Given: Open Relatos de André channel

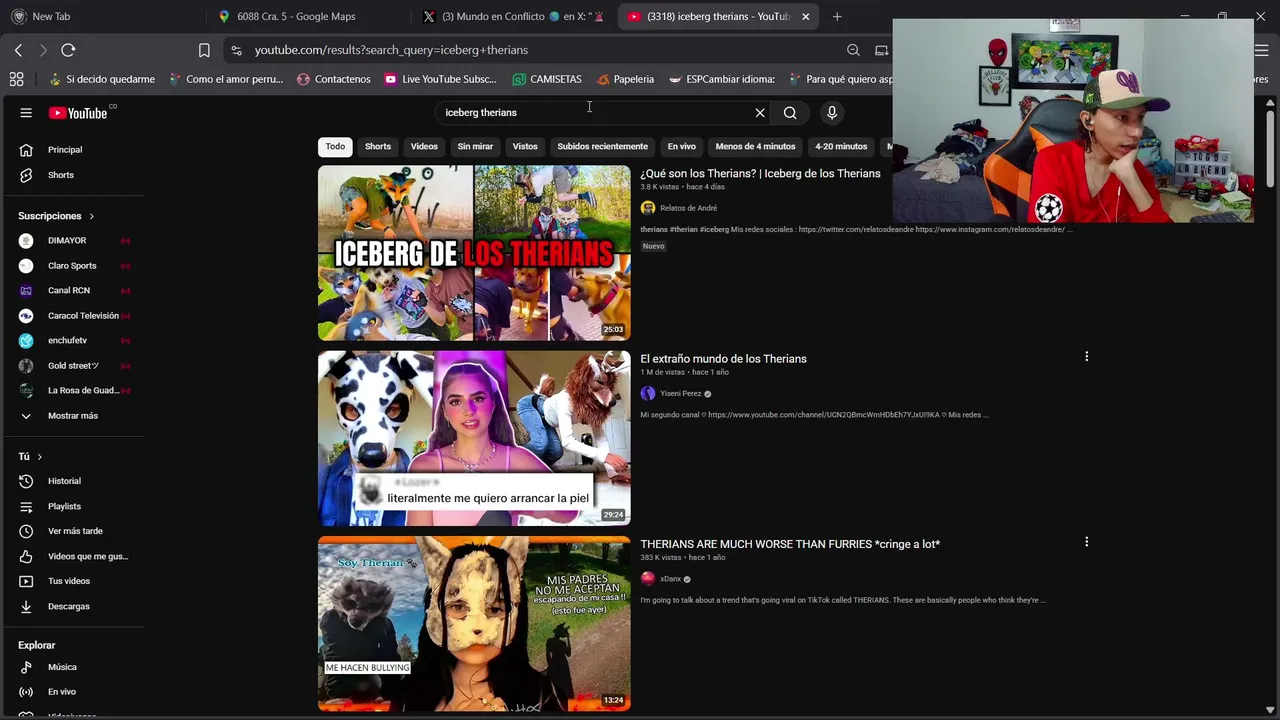Looking at the screenshot, I should click(688, 208).
